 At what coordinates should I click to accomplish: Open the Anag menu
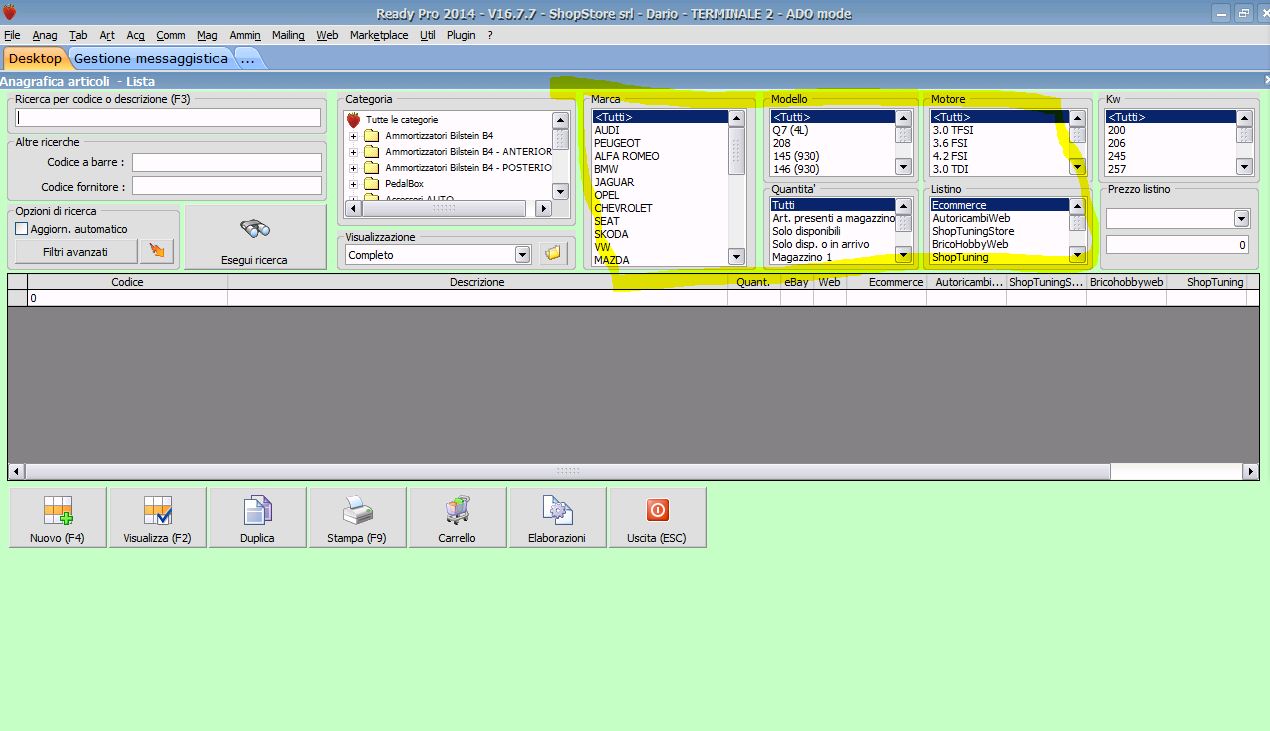45,35
